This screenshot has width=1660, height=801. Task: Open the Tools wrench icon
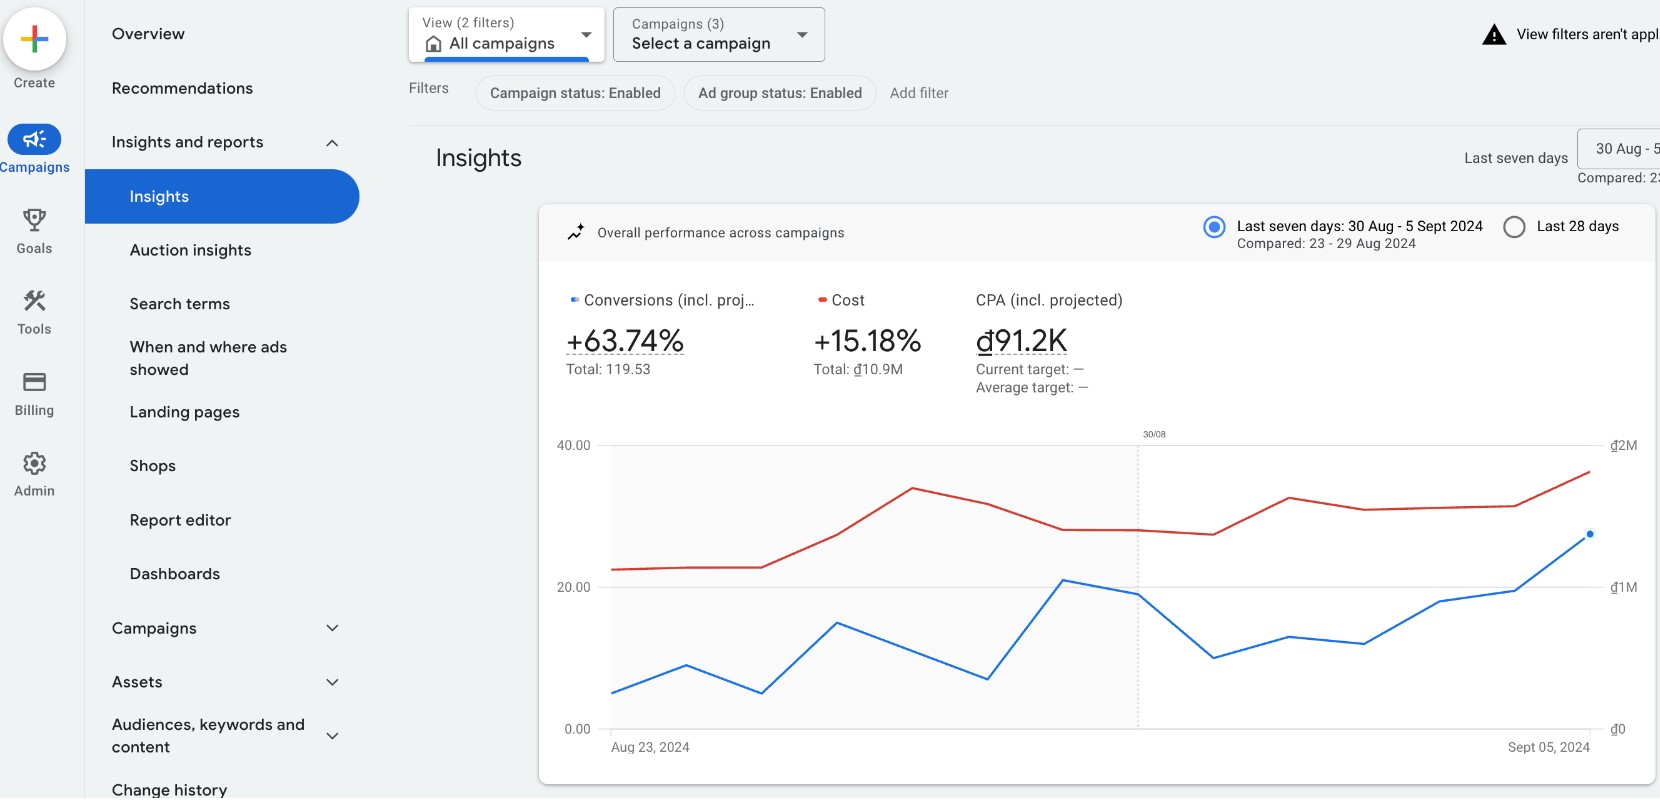tap(34, 301)
